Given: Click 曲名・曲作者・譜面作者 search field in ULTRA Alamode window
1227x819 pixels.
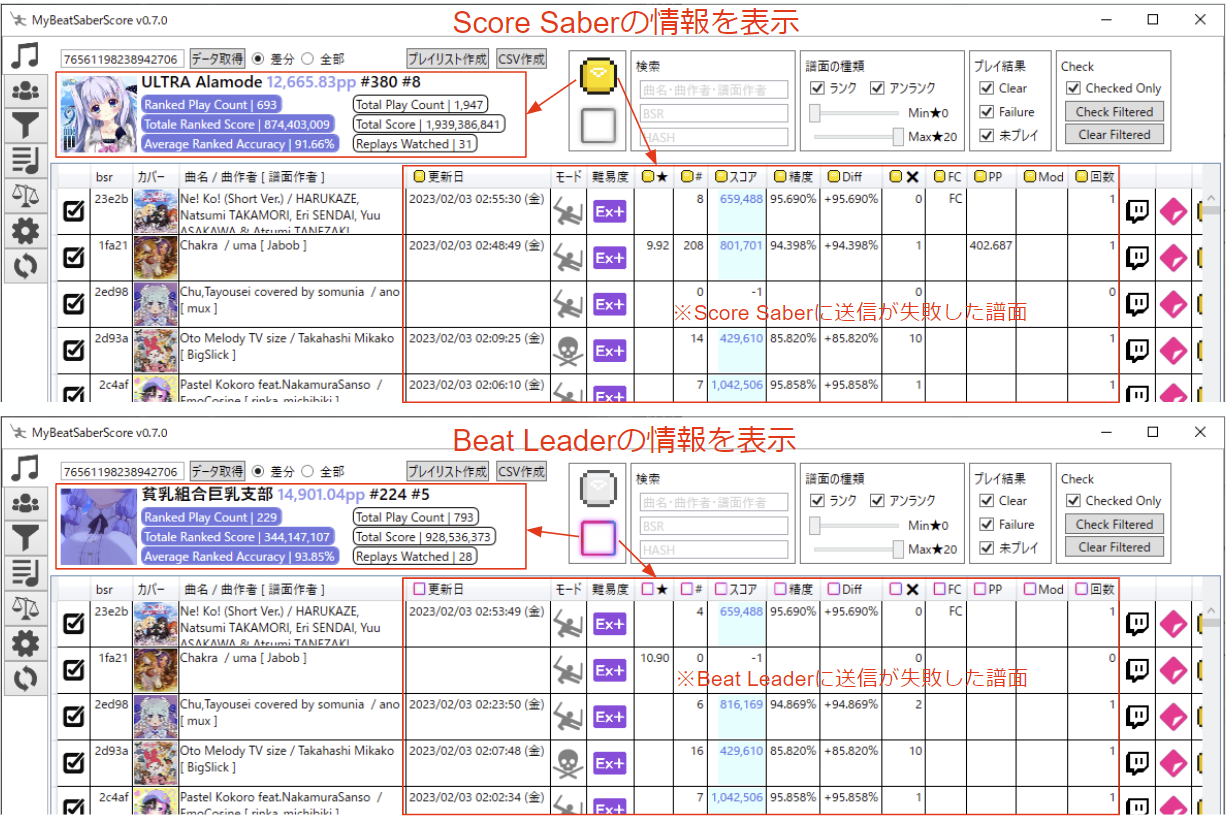Looking at the screenshot, I should coord(714,90).
